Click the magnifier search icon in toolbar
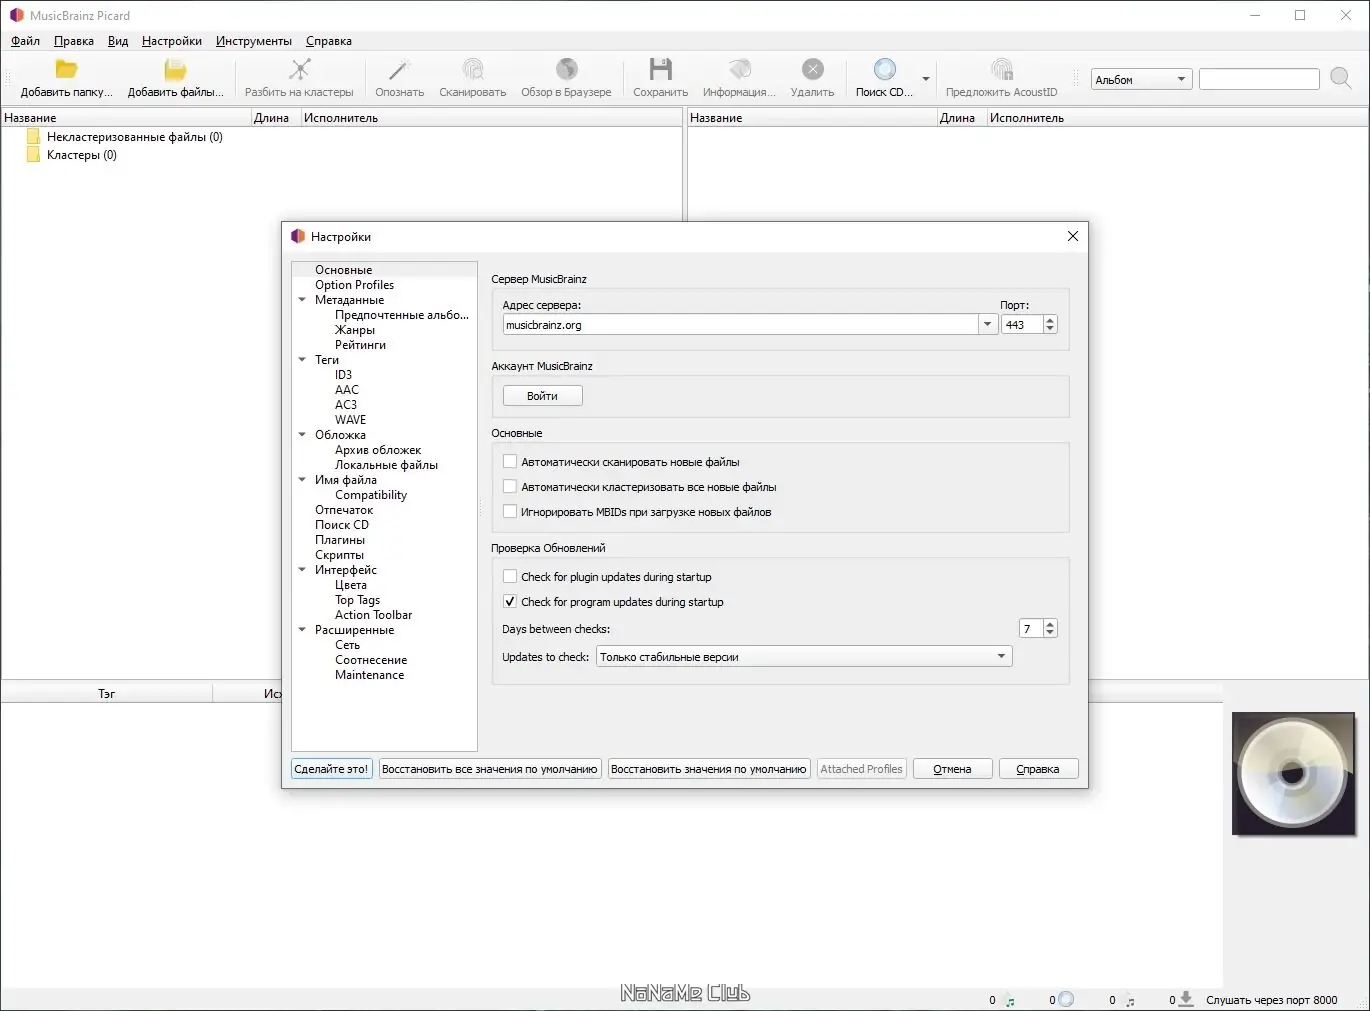The height and width of the screenshot is (1011, 1370). click(x=1341, y=78)
